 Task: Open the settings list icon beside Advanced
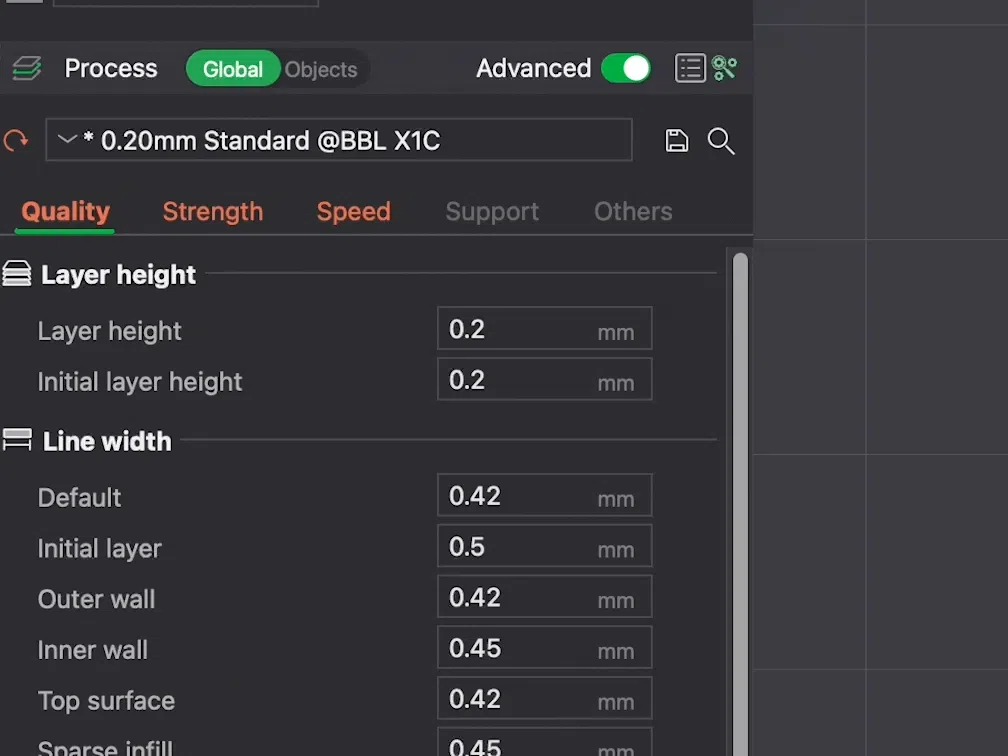tap(690, 68)
